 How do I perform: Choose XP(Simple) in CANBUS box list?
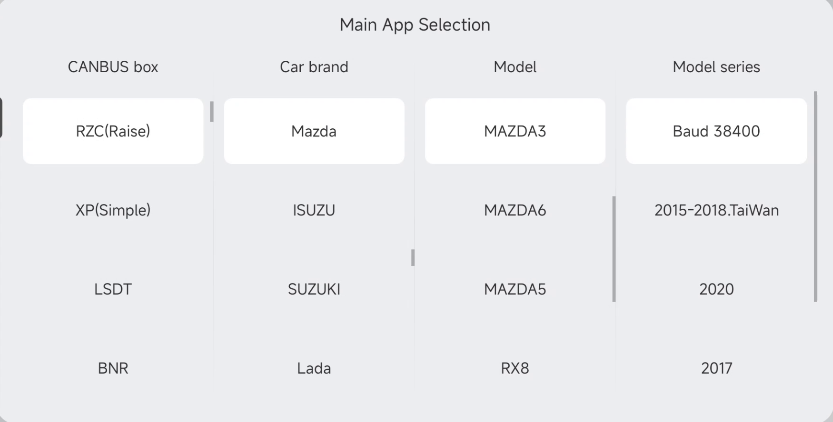point(113,210)
